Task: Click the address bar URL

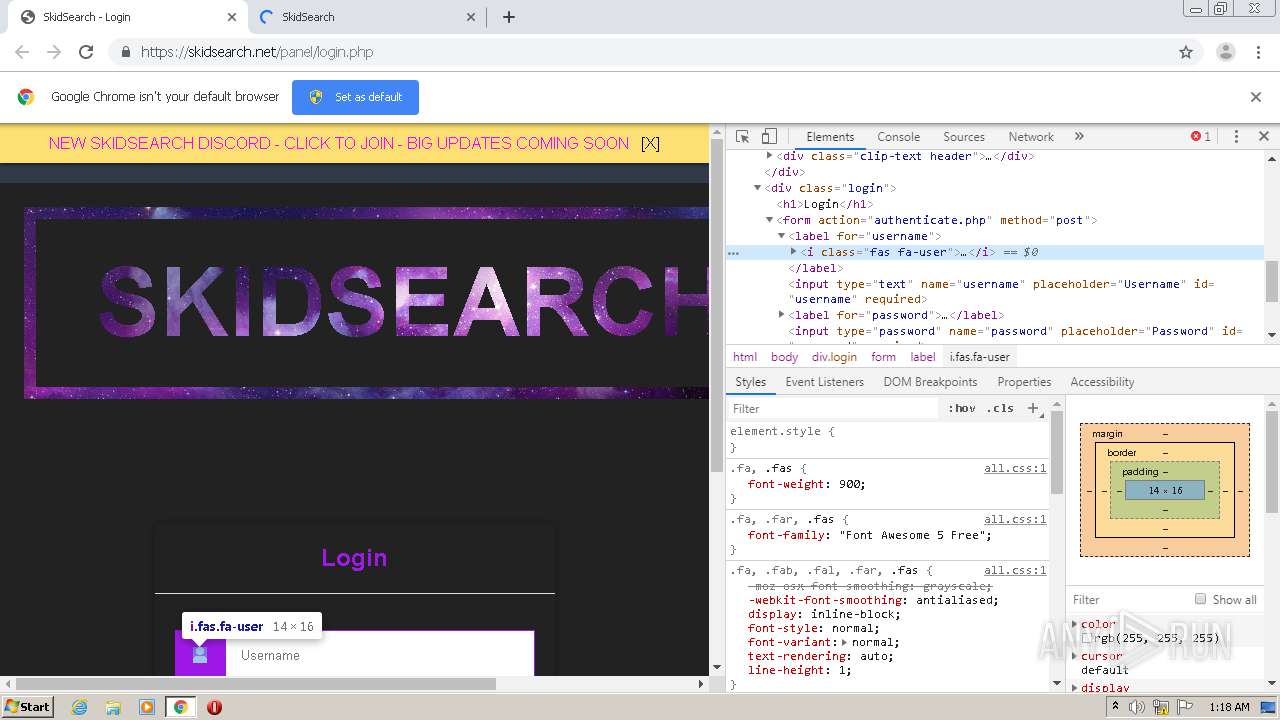Action: (x=257, y=52)
